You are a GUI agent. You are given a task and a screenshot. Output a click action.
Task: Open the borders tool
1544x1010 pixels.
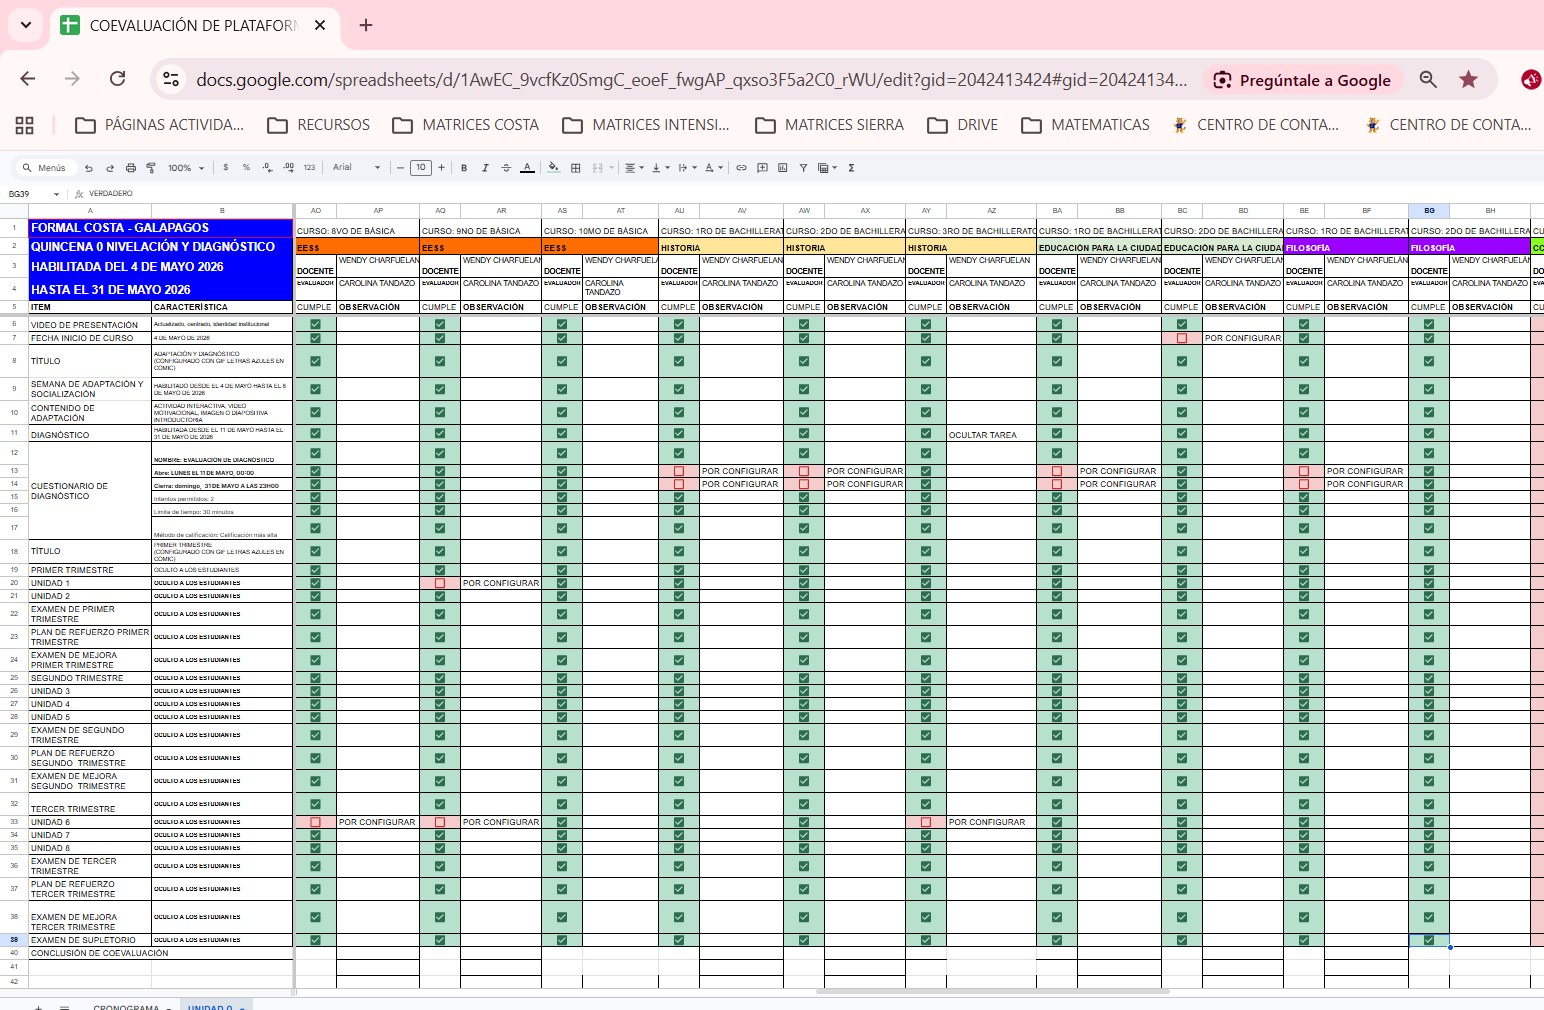click(x=576, y=168)
